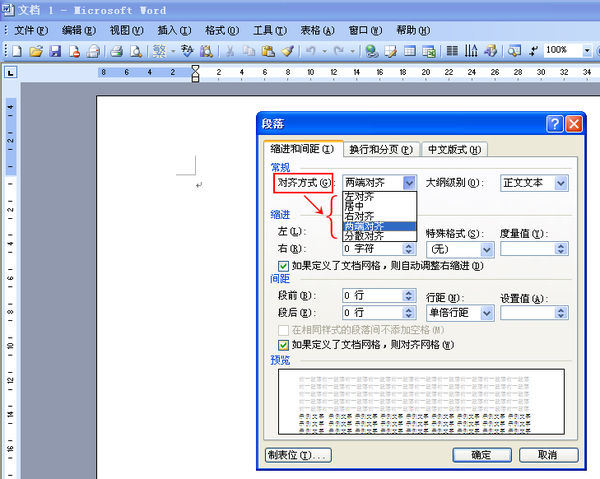Show the Drawing toolbar icon
600x479 pixels.
[x=490, y=51]
